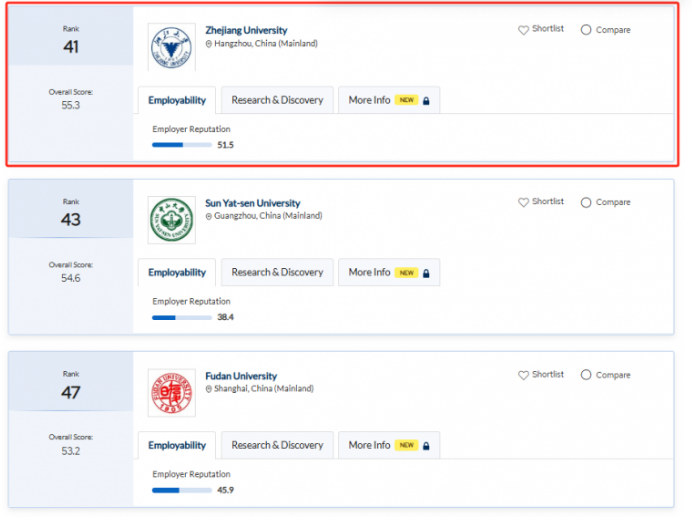This screenshot has height=526, width=692.
Task: Select Employability tab for Zhejiang University
Action: (x=177, y=100)
